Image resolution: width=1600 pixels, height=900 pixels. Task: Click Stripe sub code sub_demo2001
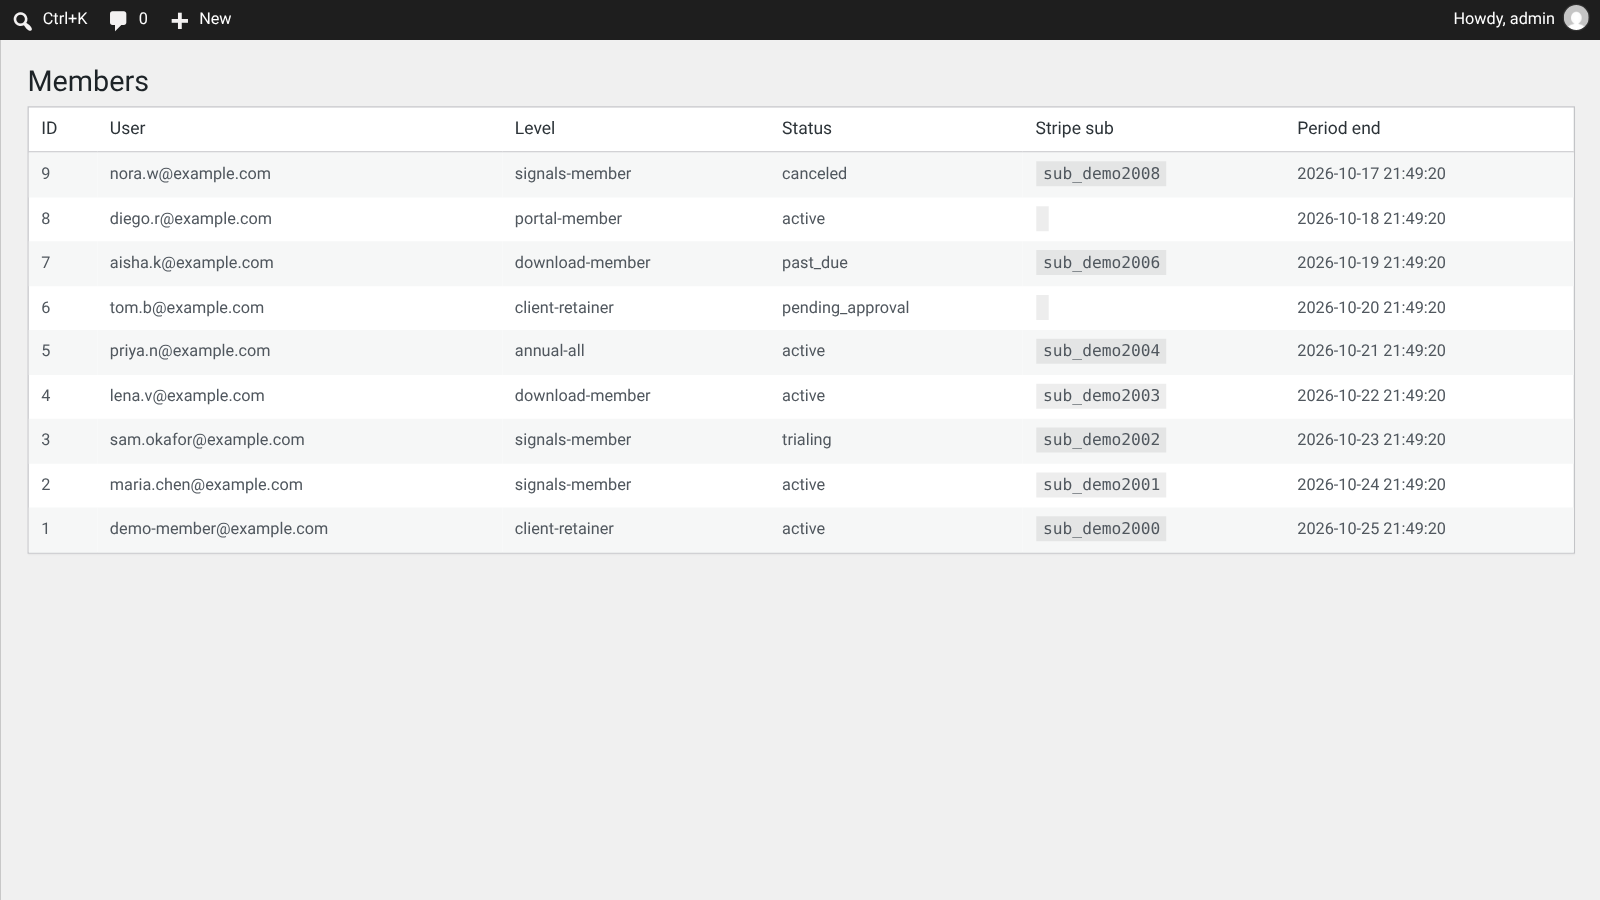[1101, 485]
